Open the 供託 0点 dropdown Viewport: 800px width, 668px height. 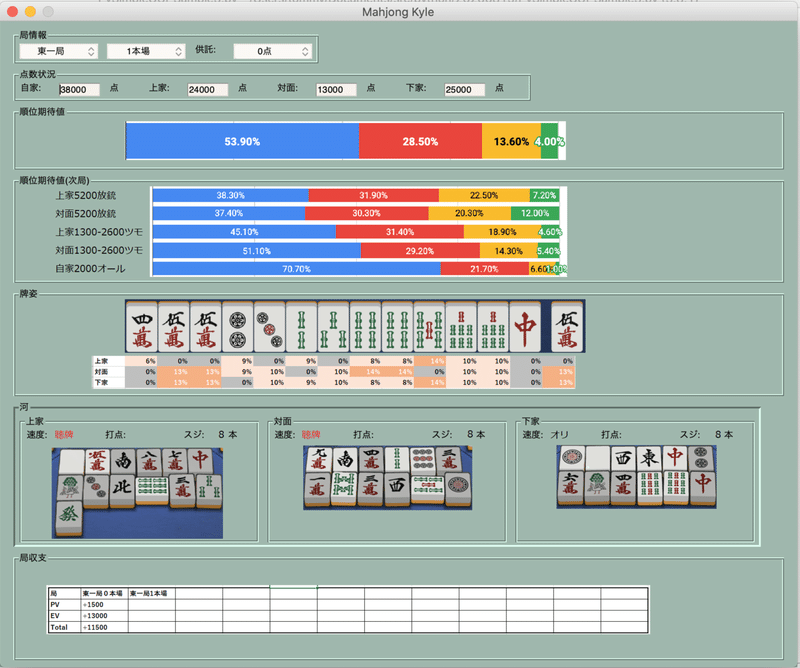(x=272, y=51)
